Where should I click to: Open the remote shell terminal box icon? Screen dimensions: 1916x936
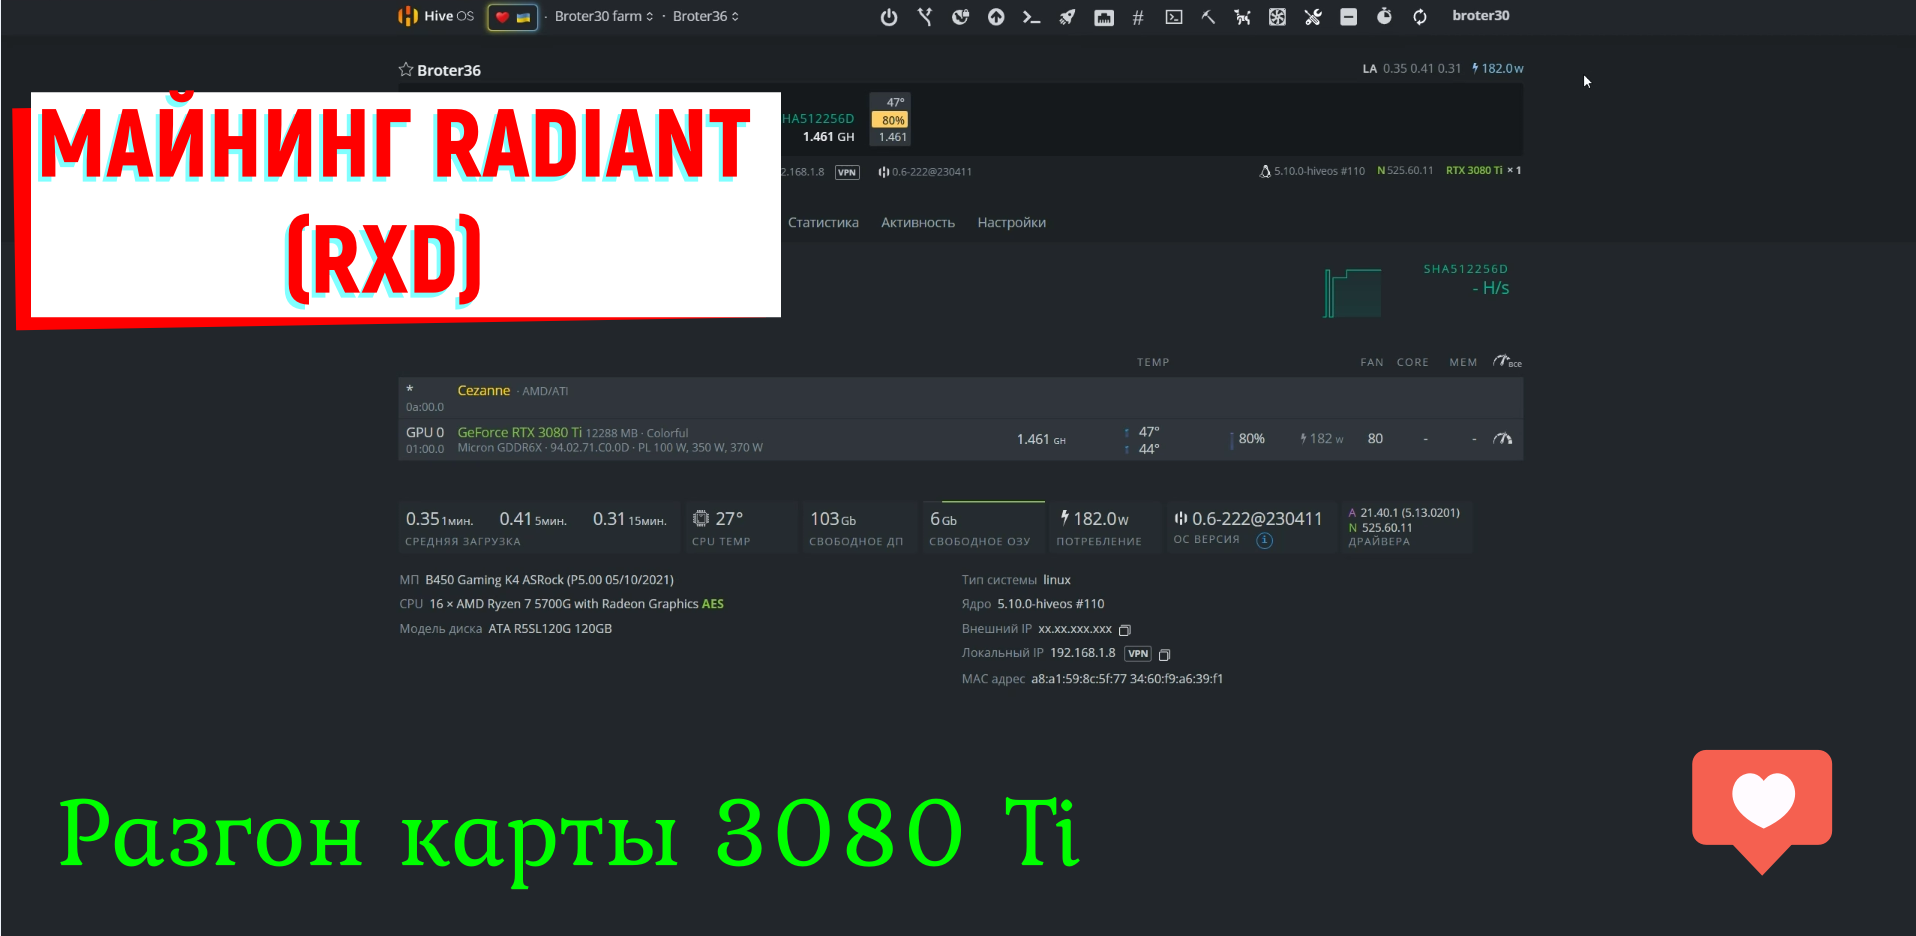coord(1174,17)
